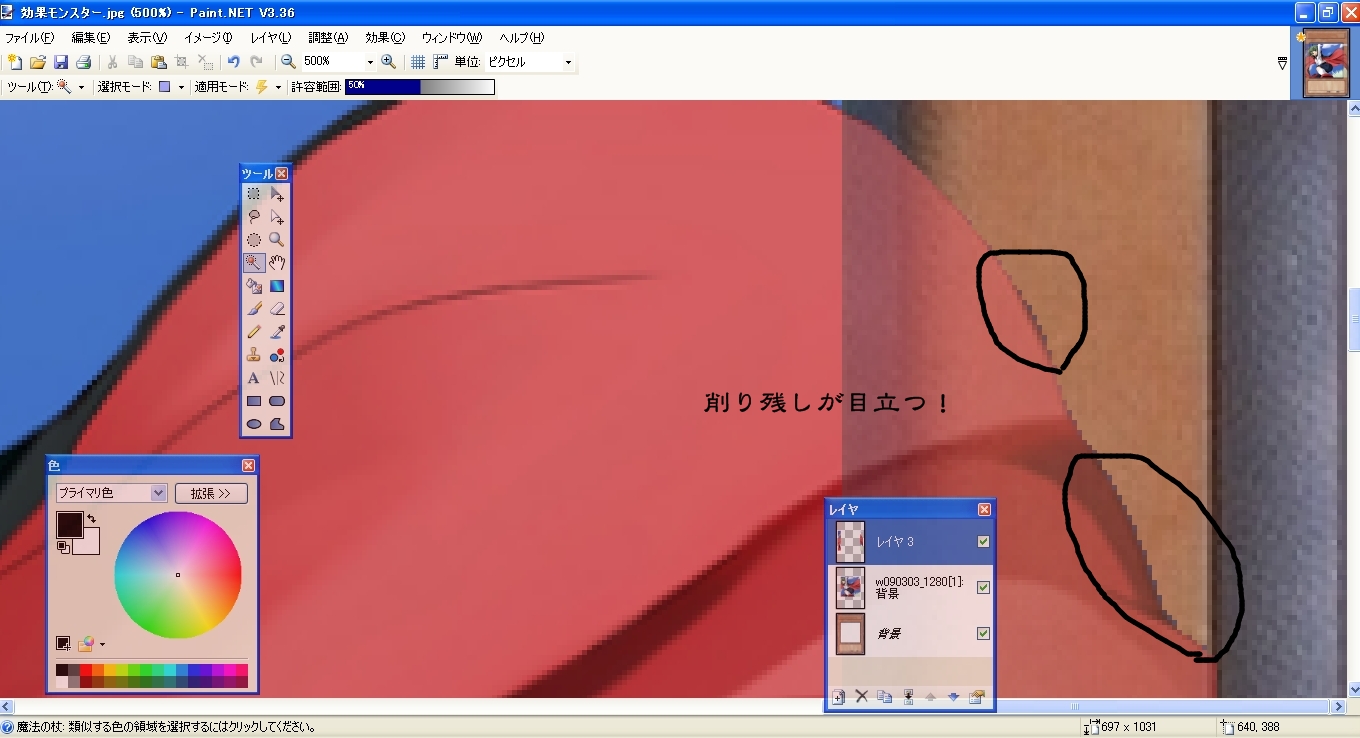Open the イメージ(I) menu
This screenshot has height=738, width=1360.
pyautogui.click(x=208, y=37)
